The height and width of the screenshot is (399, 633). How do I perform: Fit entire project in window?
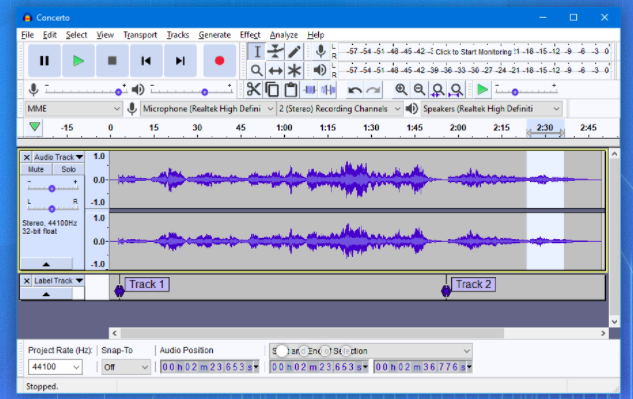[x=457, y=90]
